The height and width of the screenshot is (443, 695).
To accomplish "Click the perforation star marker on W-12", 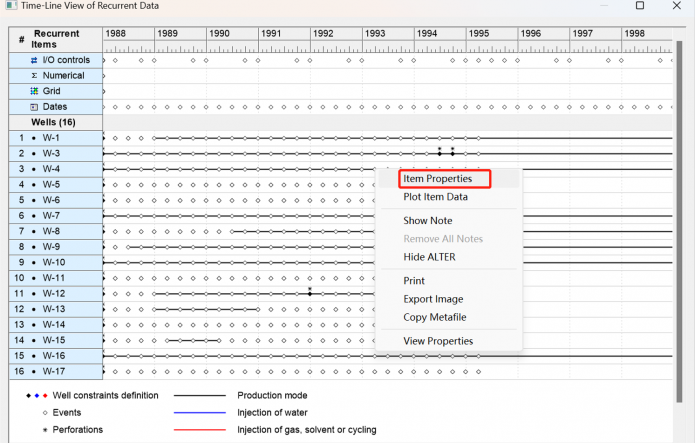I will 310,291.
